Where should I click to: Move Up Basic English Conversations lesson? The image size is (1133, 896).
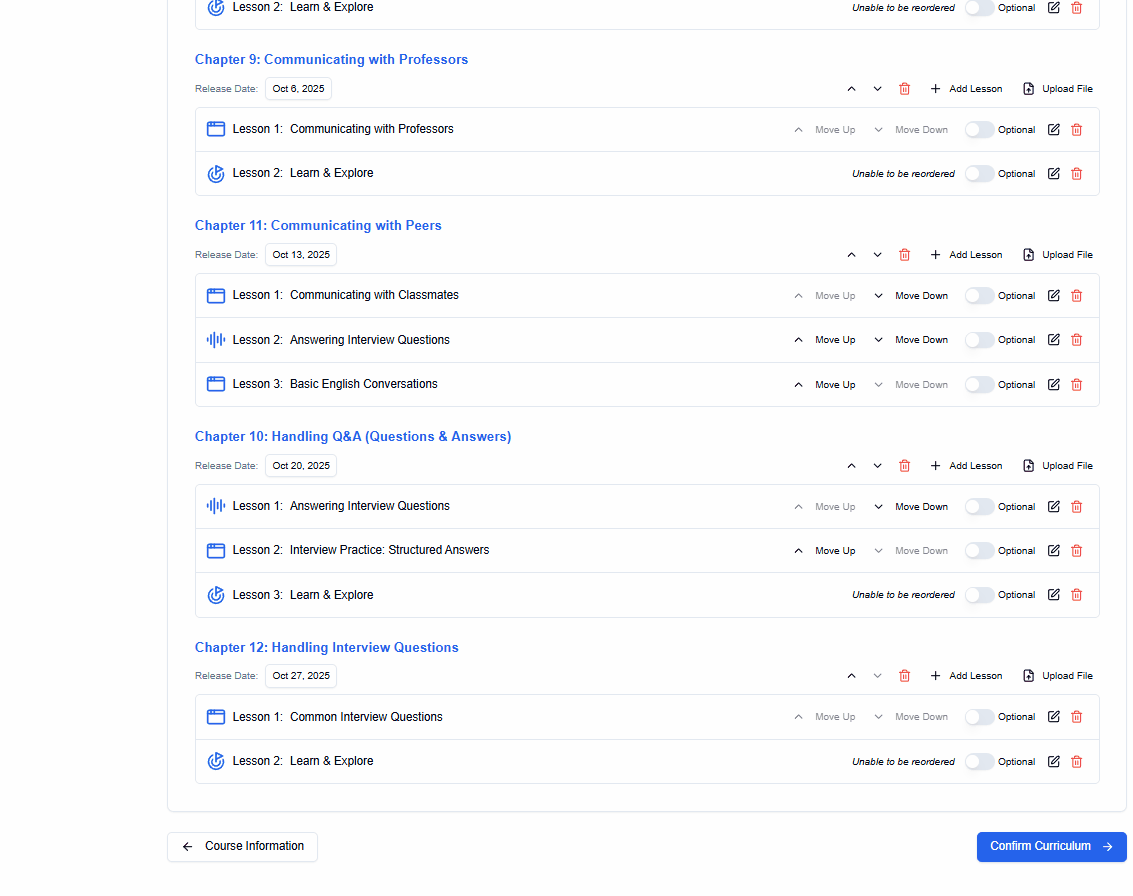pos(825,385)
